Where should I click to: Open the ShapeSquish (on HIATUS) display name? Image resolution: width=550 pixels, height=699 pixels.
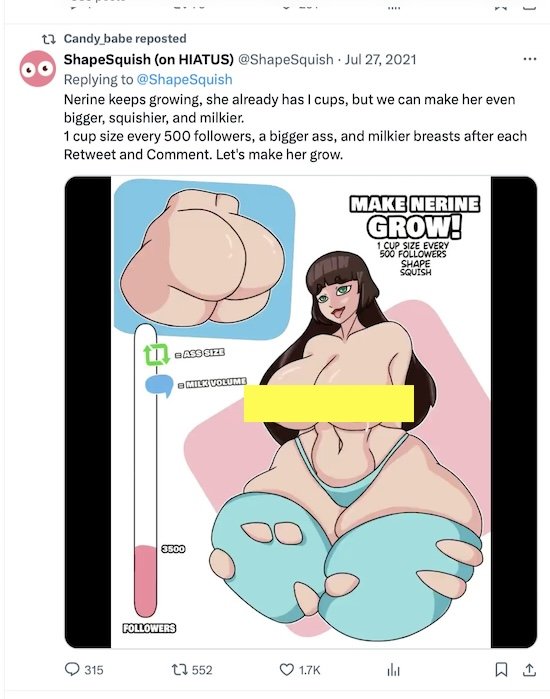(149, 59)
